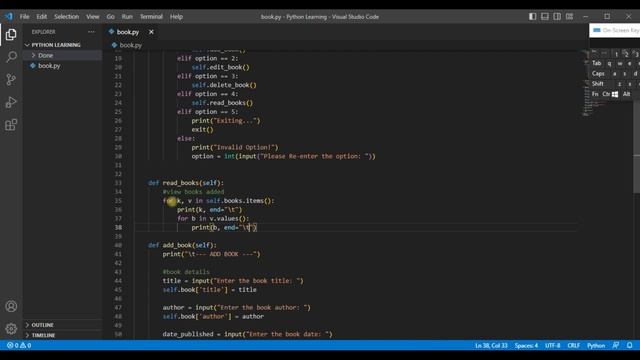The width and height of the screenshot is (640, 360).
Task: Click the Shift key on On-Screen Keyboard
Action: click(598, 84)
